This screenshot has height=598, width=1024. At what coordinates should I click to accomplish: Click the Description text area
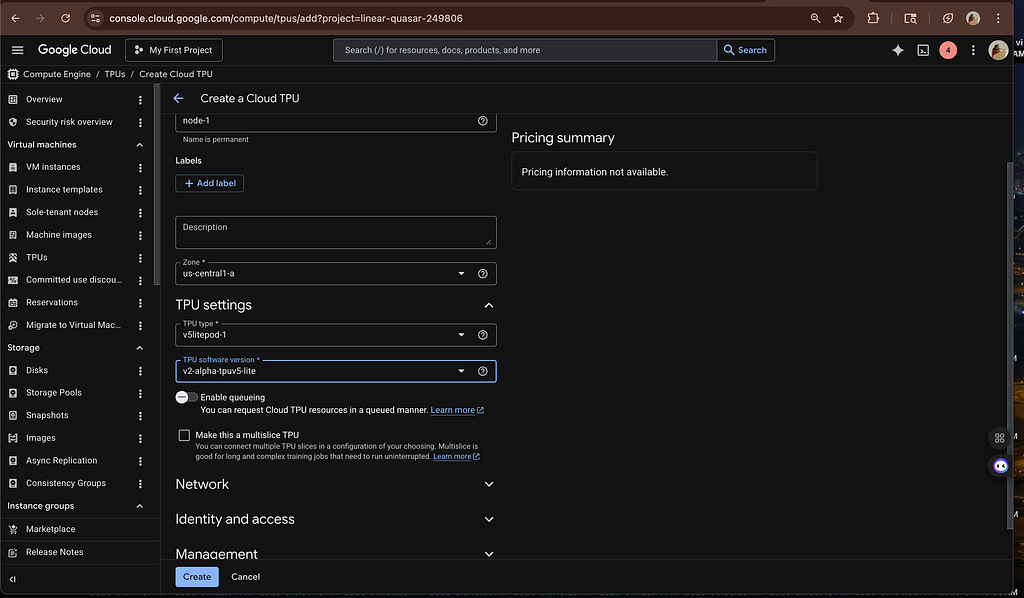[x=336, y=232]
